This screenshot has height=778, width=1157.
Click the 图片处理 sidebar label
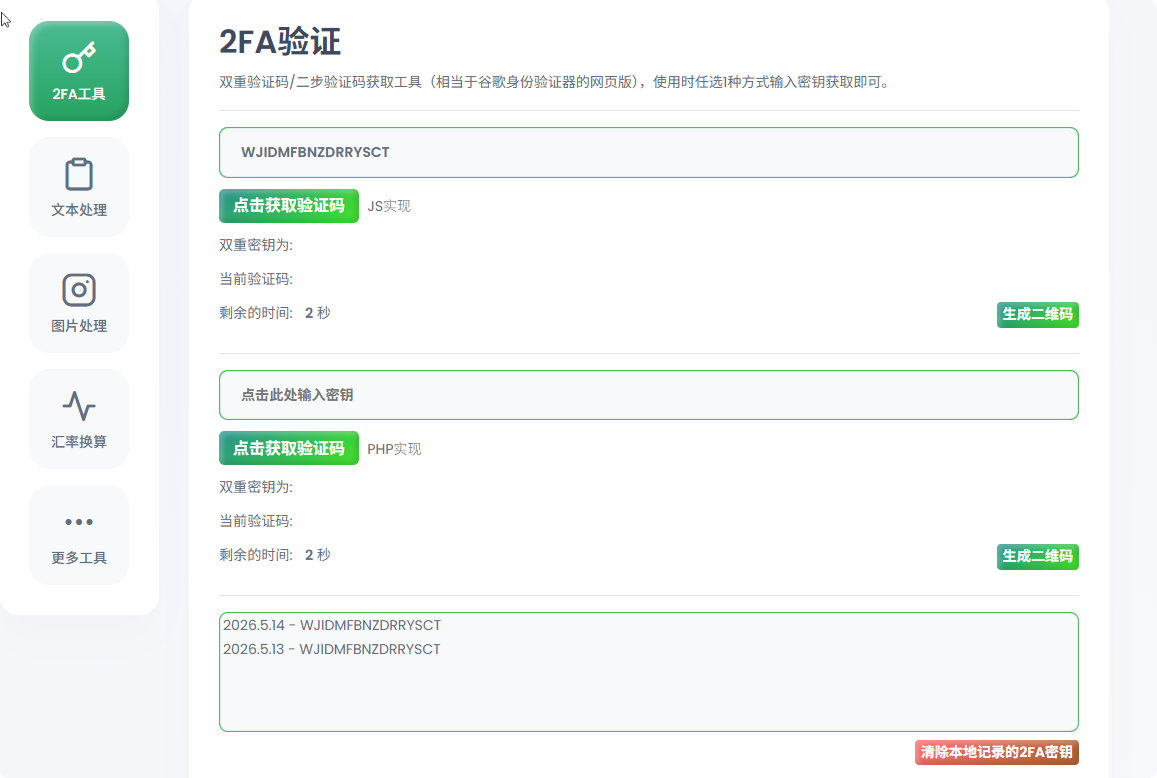[x=79, y=326]
